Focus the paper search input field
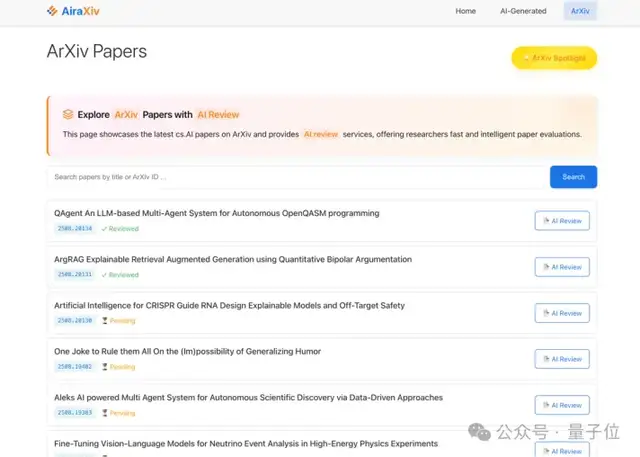This screenshot has width=640, height=457. click(298, 177)
